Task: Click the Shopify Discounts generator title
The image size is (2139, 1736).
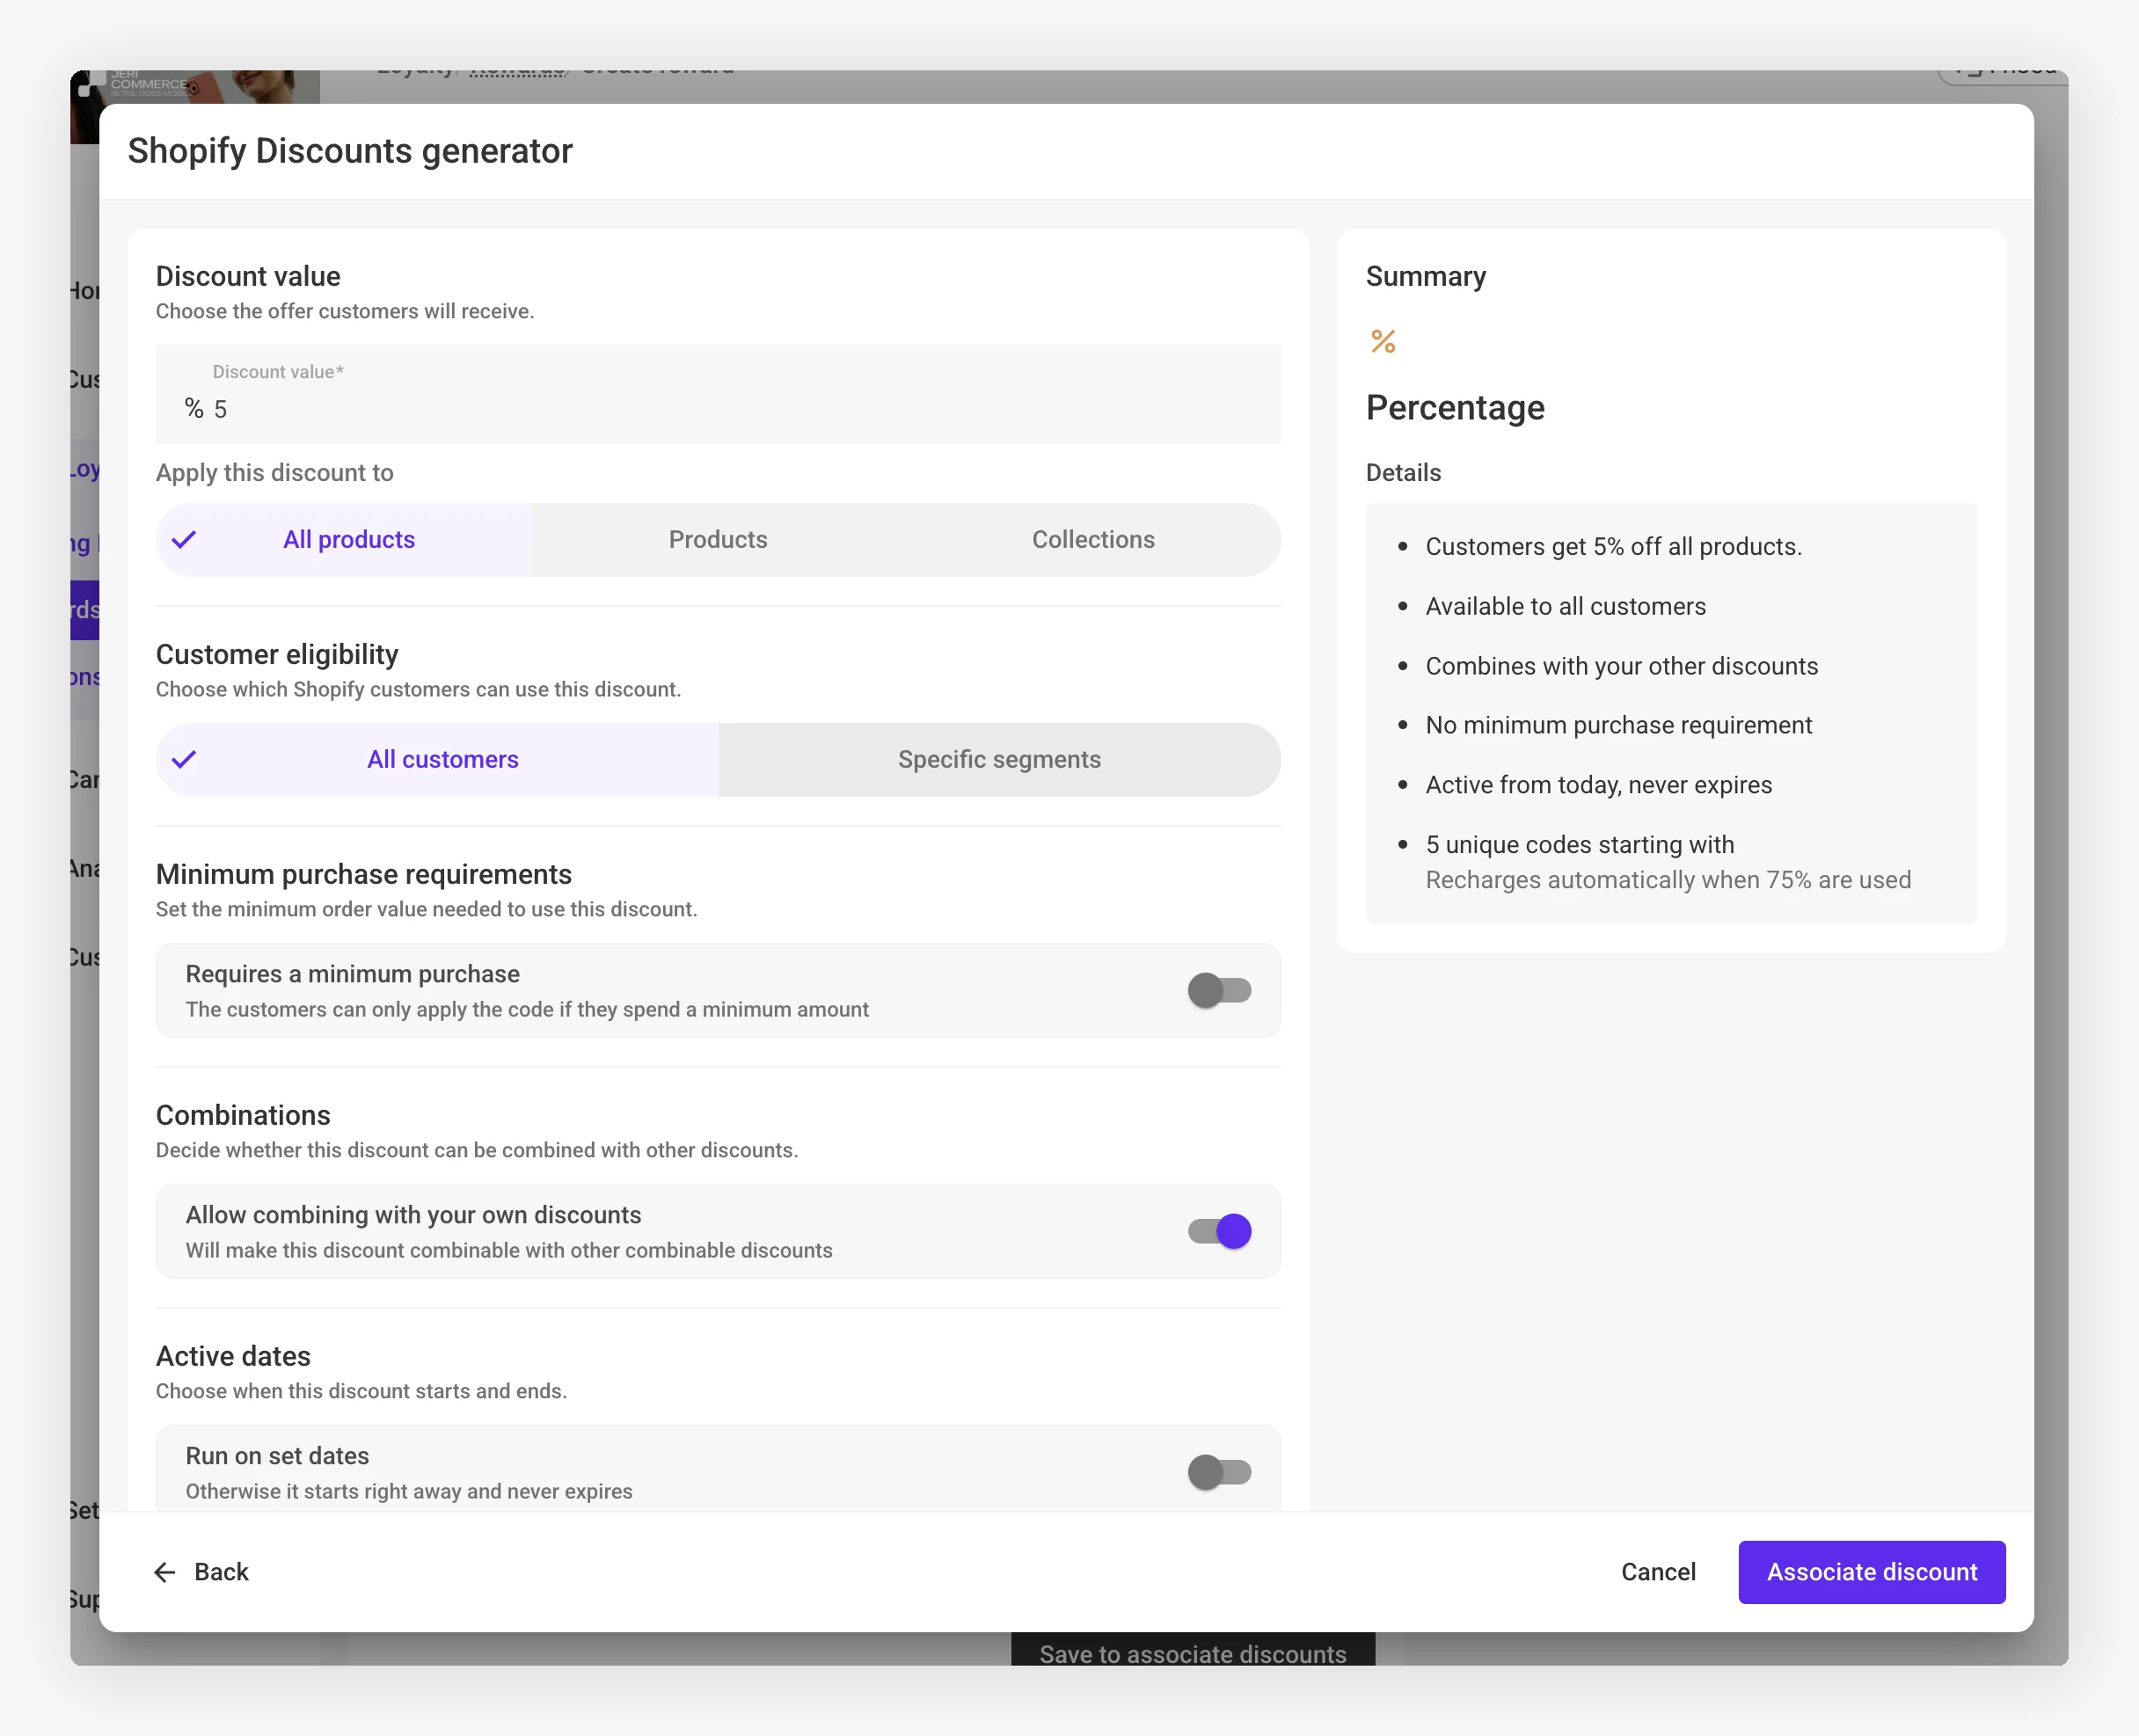Action: tap(350, 151)
